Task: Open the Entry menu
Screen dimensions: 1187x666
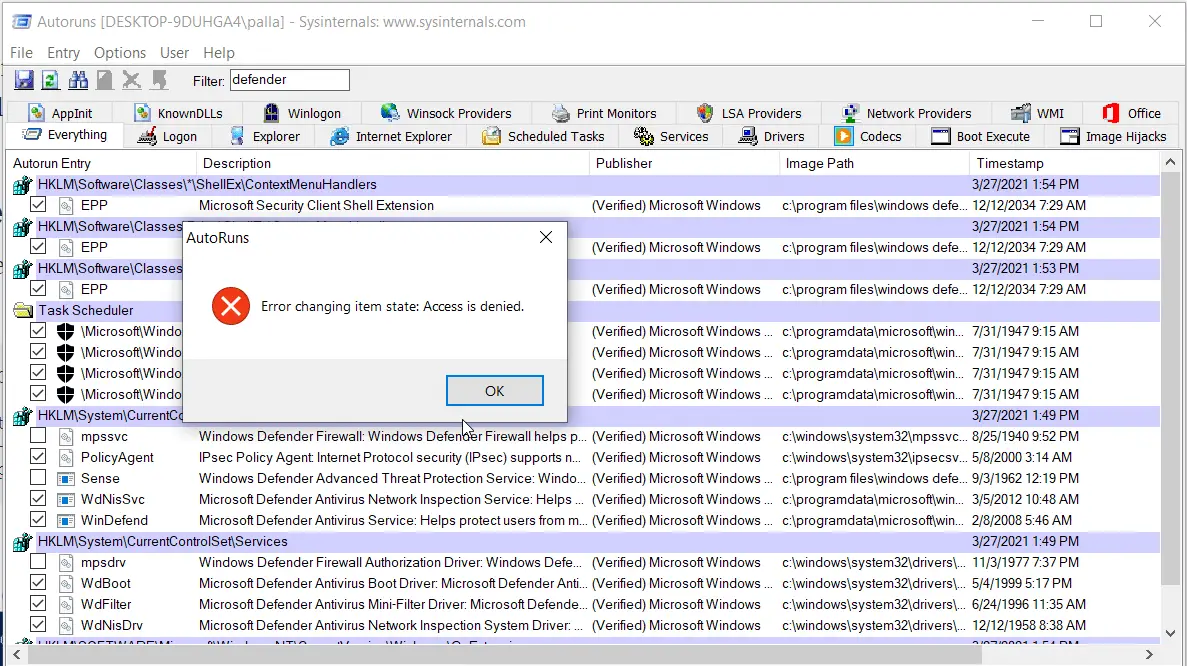Action: (63, 53)
